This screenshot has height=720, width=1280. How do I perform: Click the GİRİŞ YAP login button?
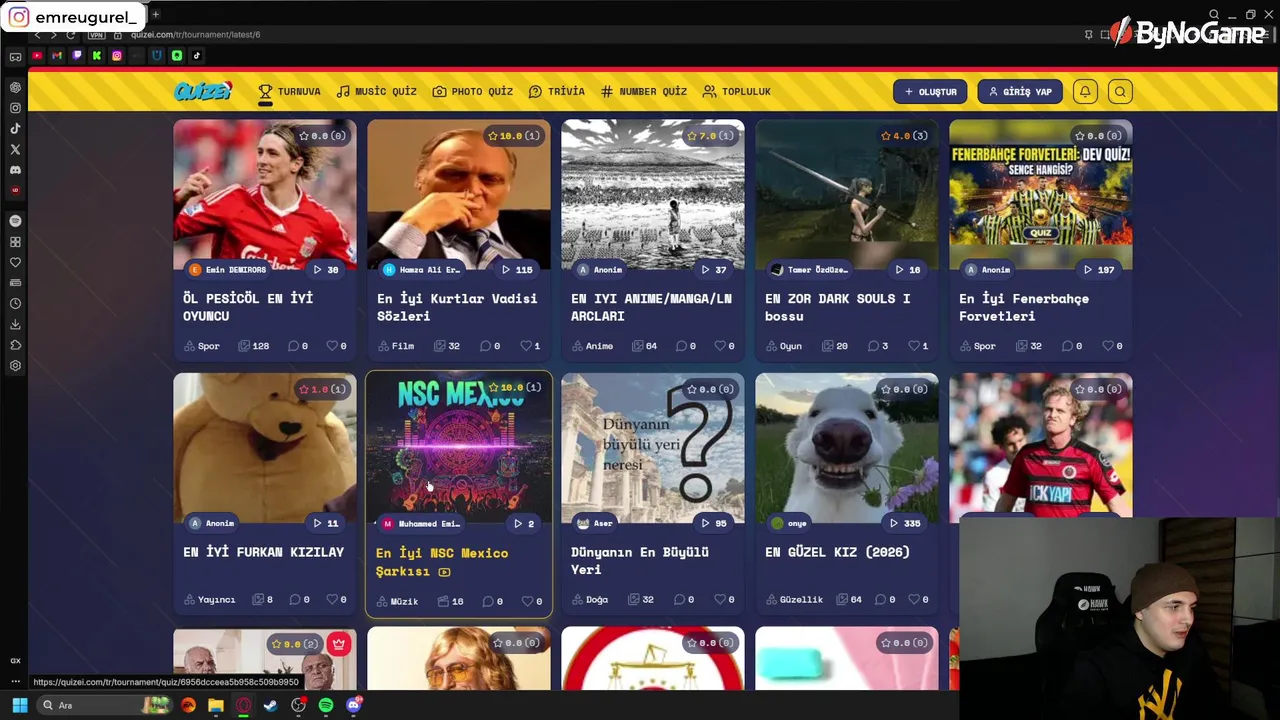click(x=1020, y=91)
